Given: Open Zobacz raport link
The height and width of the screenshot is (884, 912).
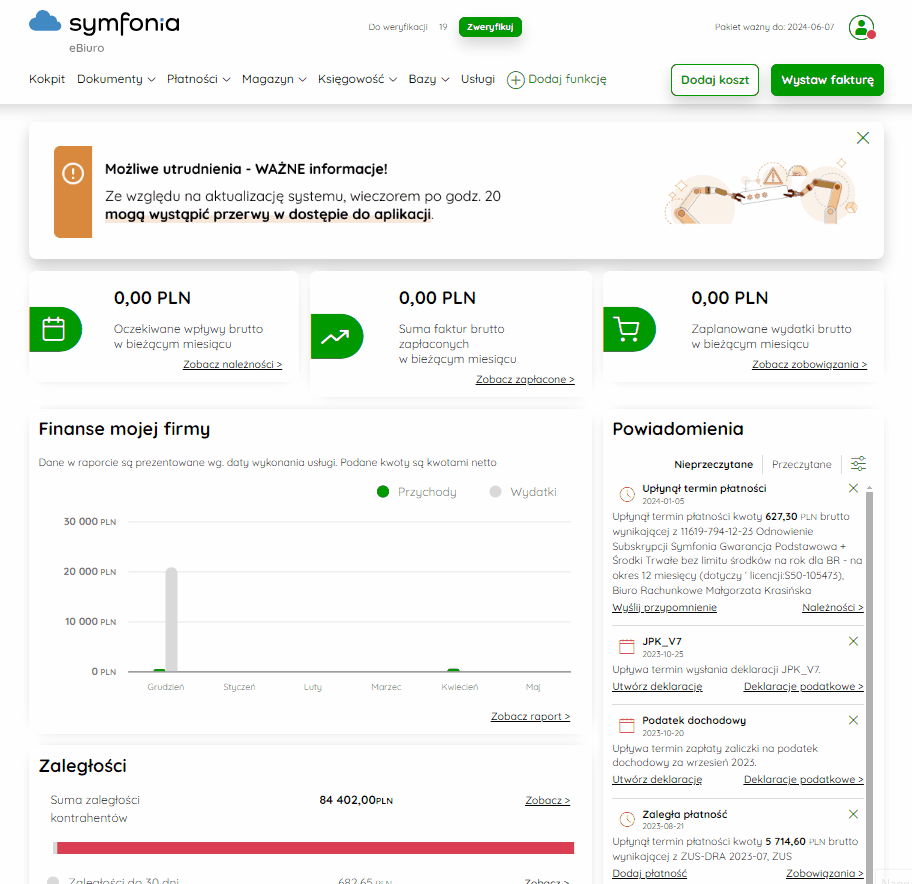Looking at the screenshot, I should [530, 717].
